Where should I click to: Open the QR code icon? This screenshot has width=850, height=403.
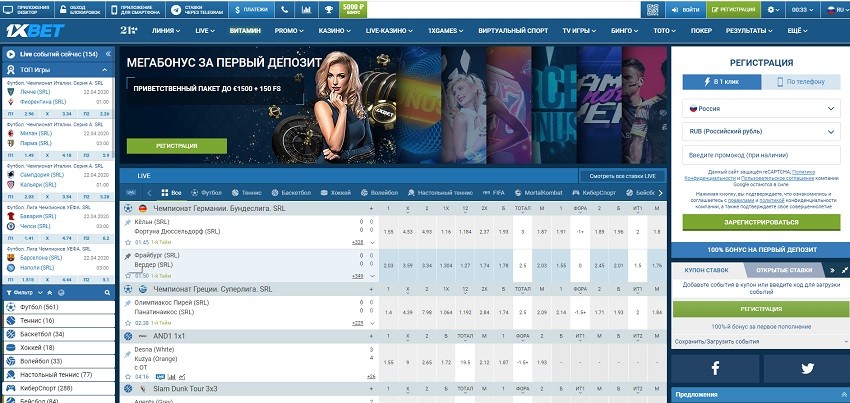[652, 9]
